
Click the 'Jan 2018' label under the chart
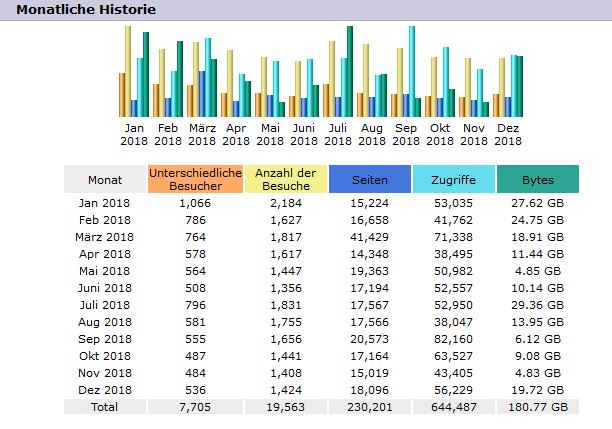coord(134,134)
